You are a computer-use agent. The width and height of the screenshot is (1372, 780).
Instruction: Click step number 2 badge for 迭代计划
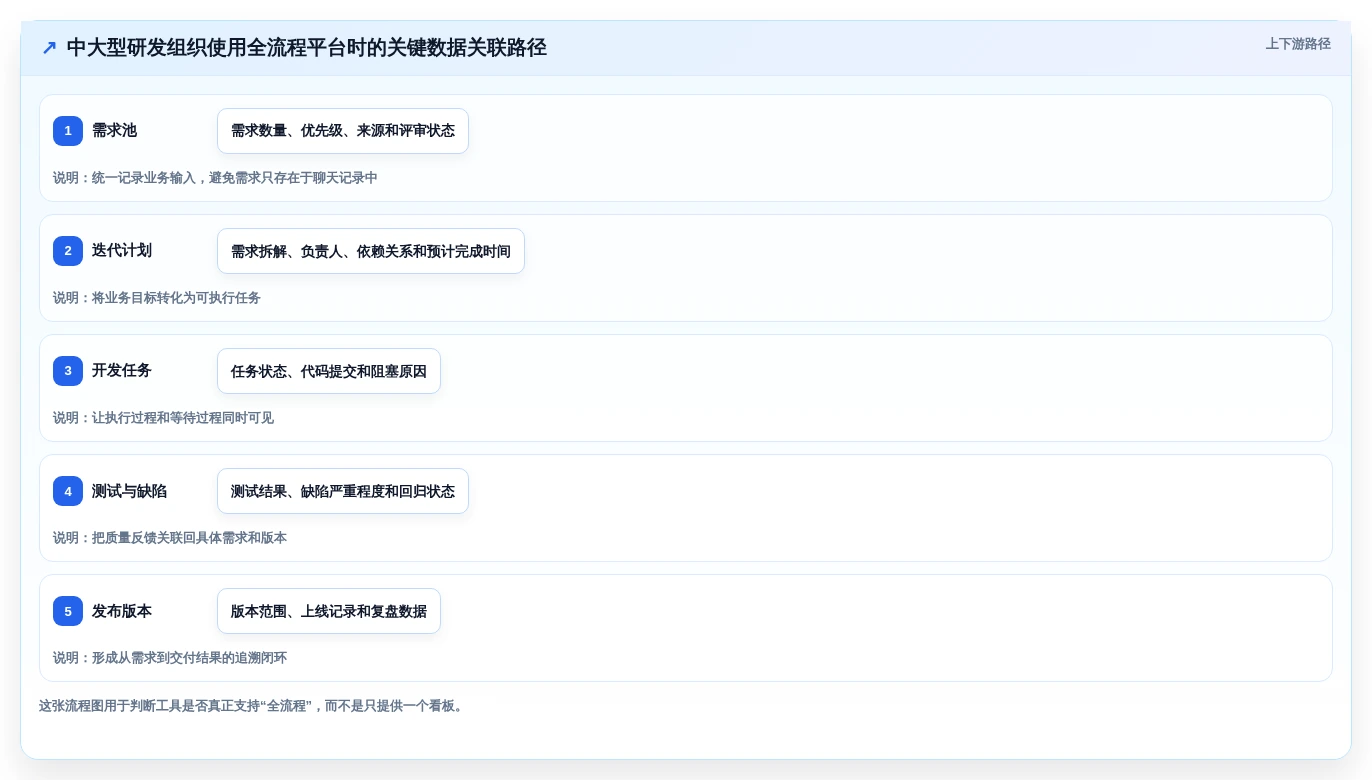(68, 251)
